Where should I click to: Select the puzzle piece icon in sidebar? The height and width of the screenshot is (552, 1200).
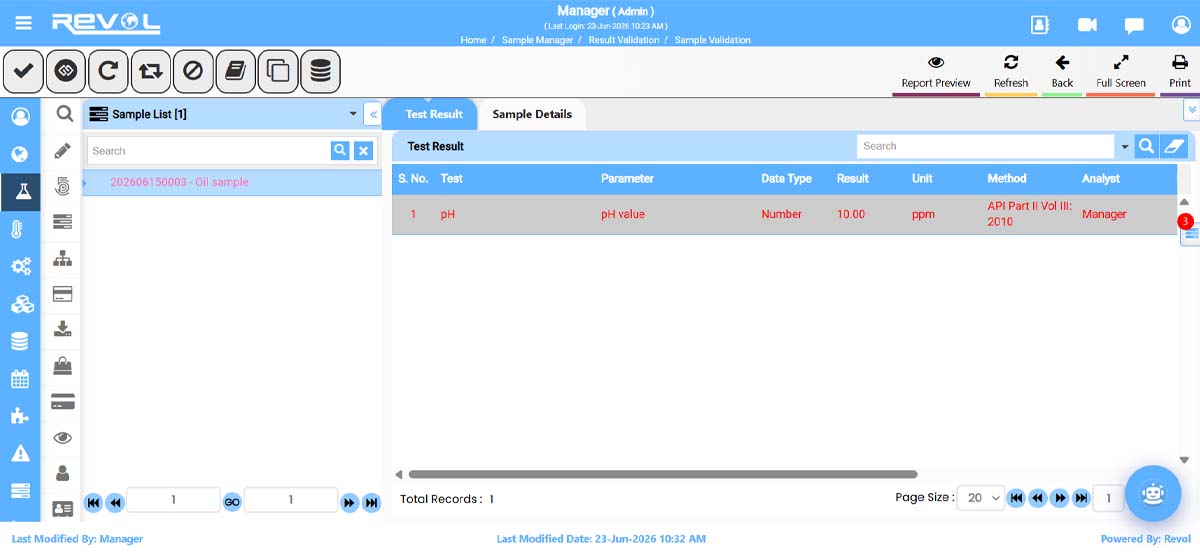[x=20, y=416]
